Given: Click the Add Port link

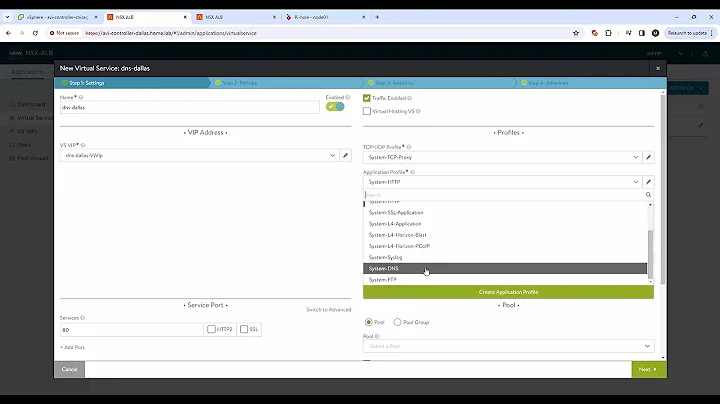Looking at the screenshot, I should tap(73, 347).
